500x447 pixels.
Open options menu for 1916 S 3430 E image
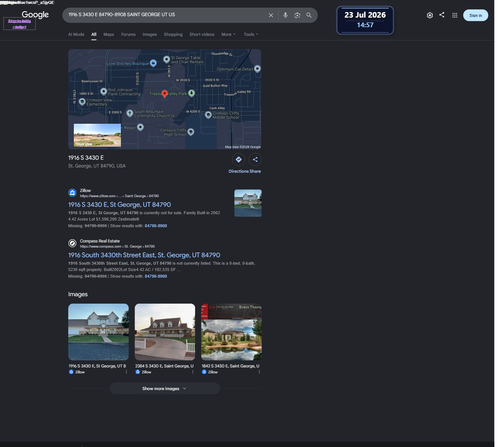[126, 372]
